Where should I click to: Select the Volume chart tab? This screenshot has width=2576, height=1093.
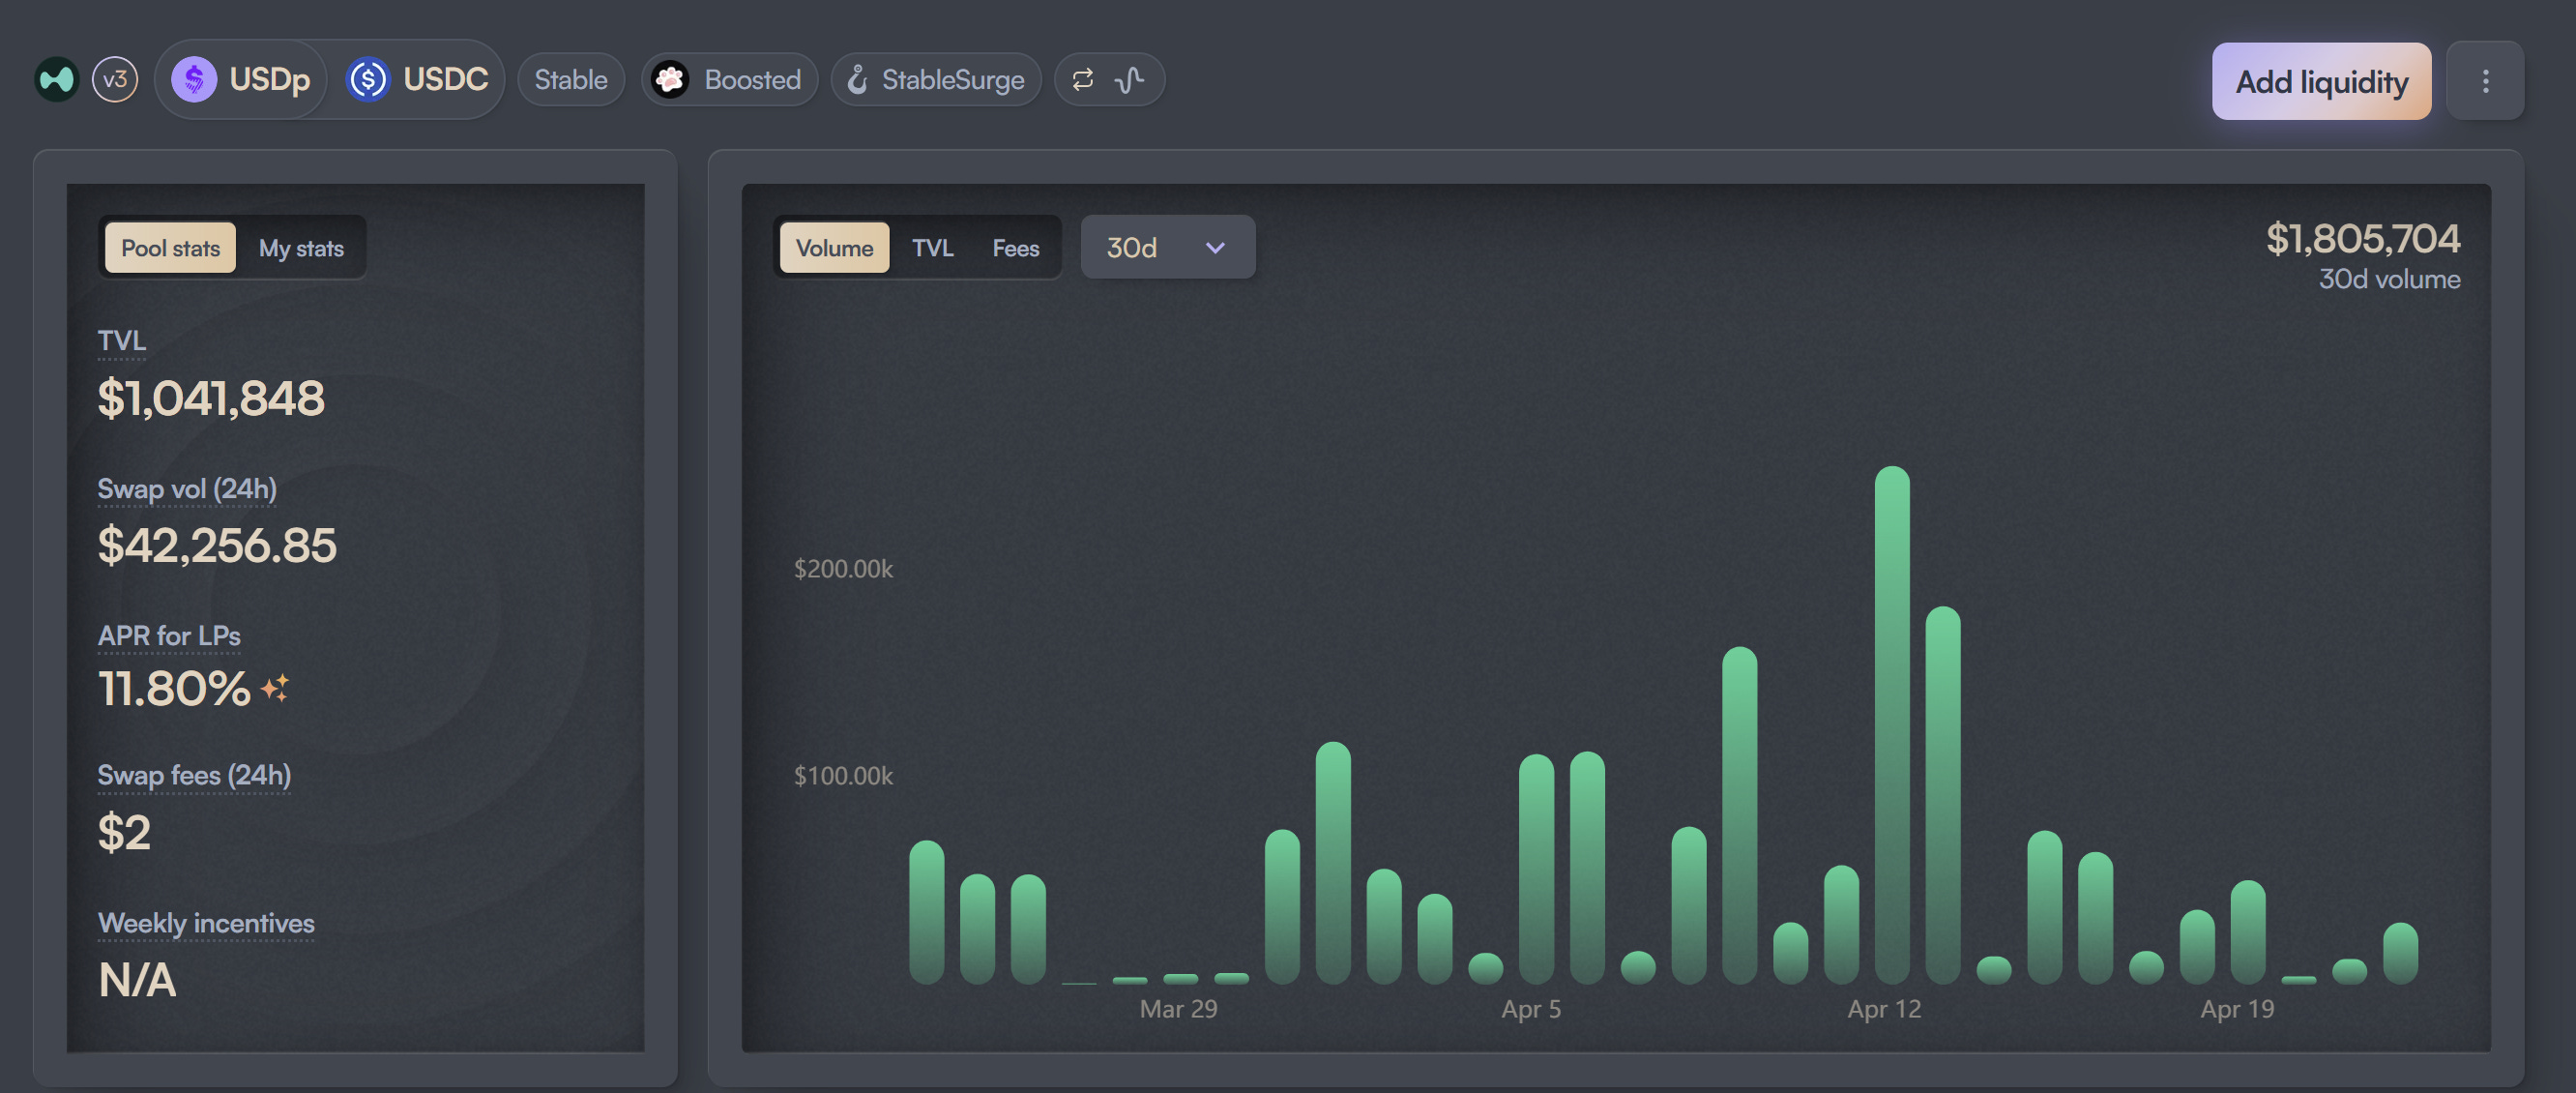coord(834,248)
